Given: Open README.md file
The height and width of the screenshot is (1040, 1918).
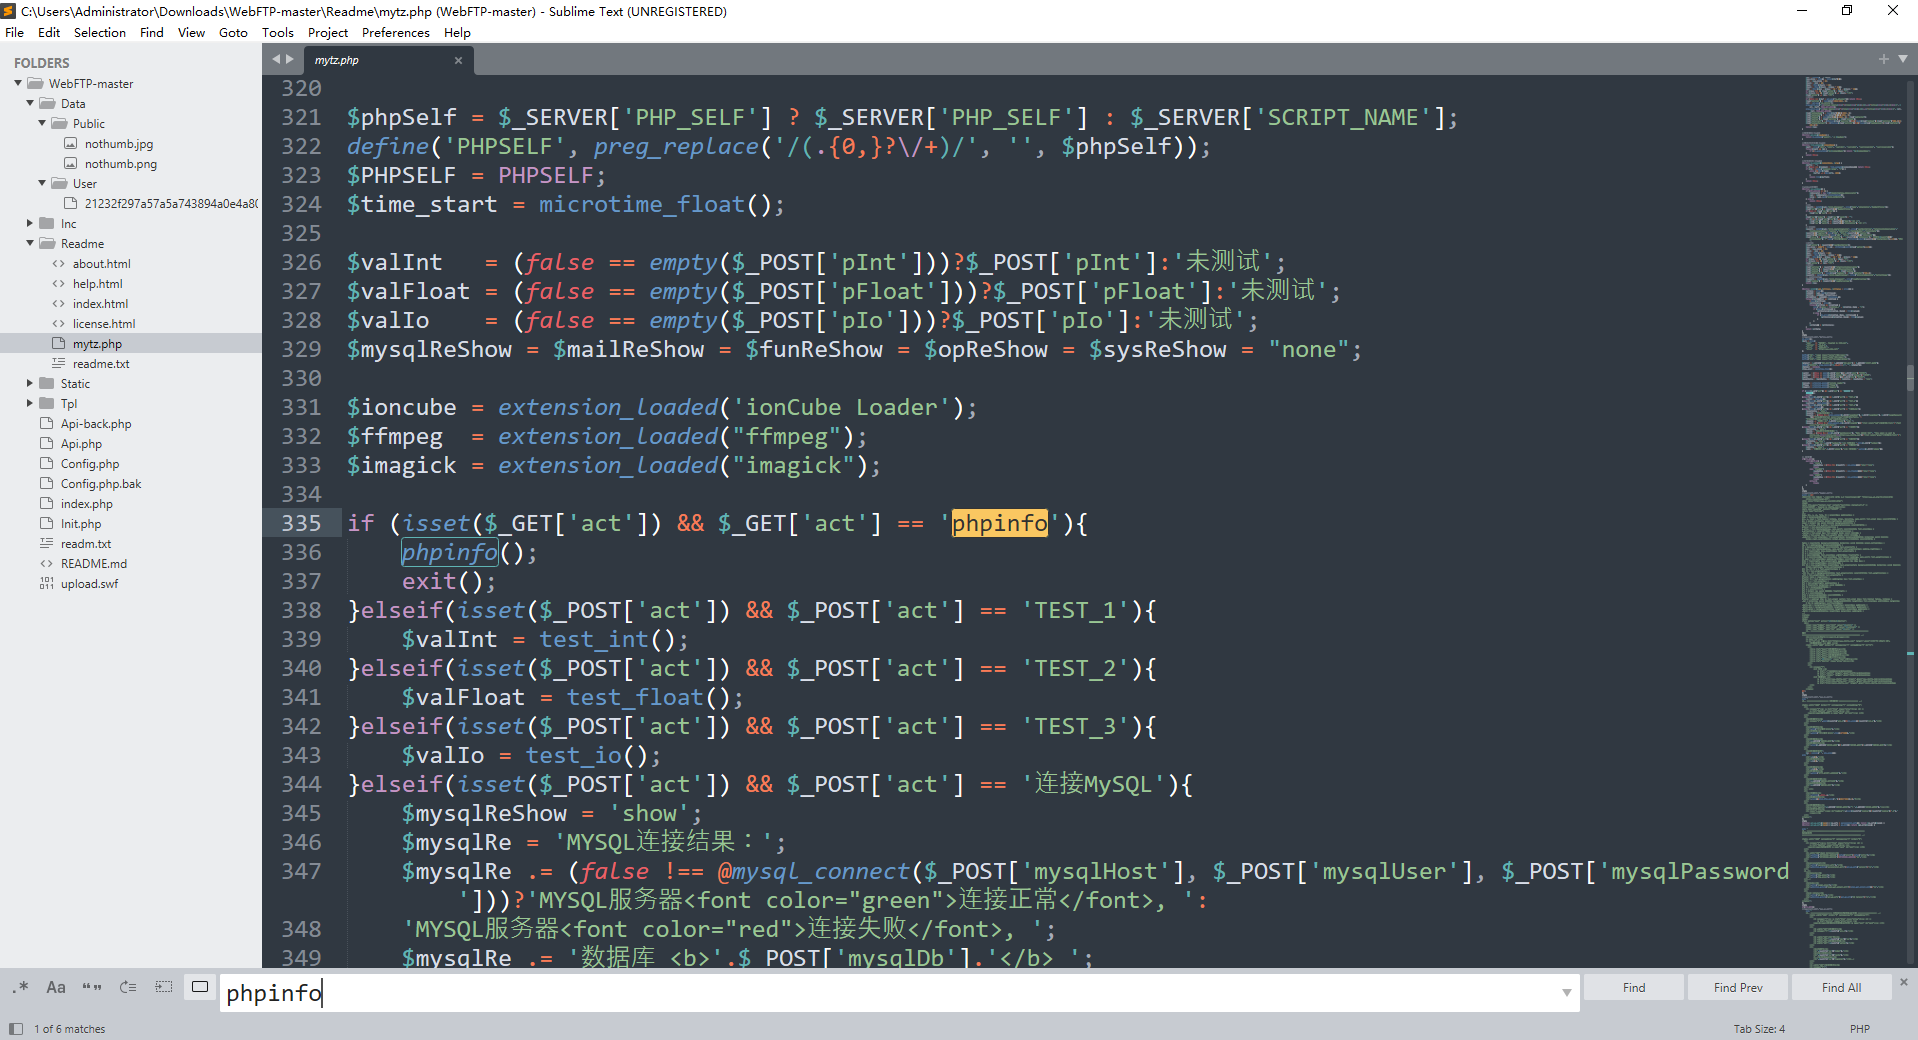Looking at the screenshot, I should pyautogui.click(x=93, y=564).
